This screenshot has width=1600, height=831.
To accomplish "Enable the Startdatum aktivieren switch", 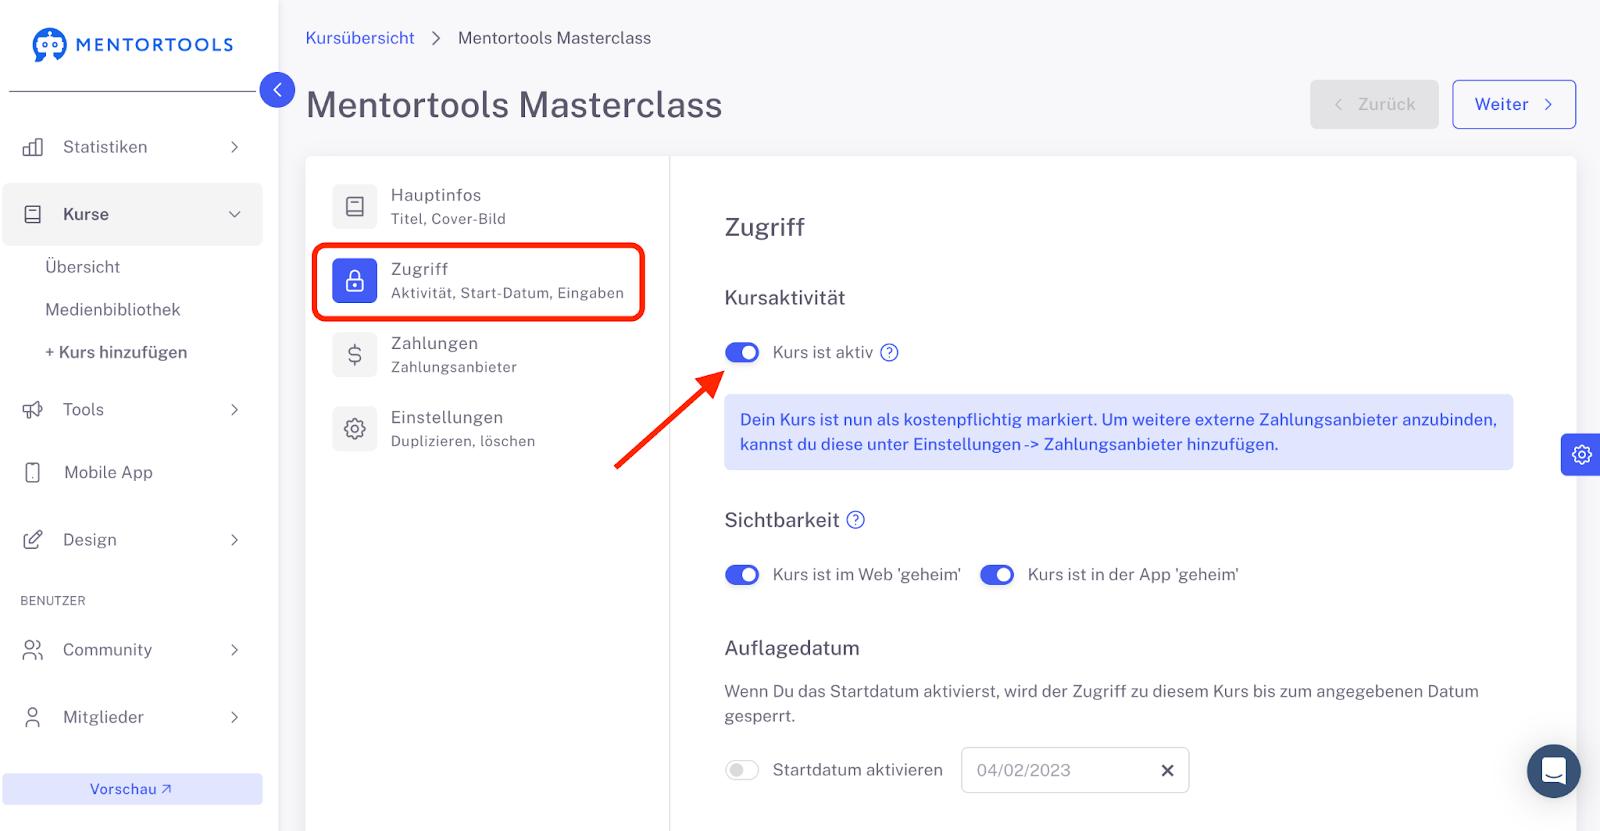I will coord(742,770).
